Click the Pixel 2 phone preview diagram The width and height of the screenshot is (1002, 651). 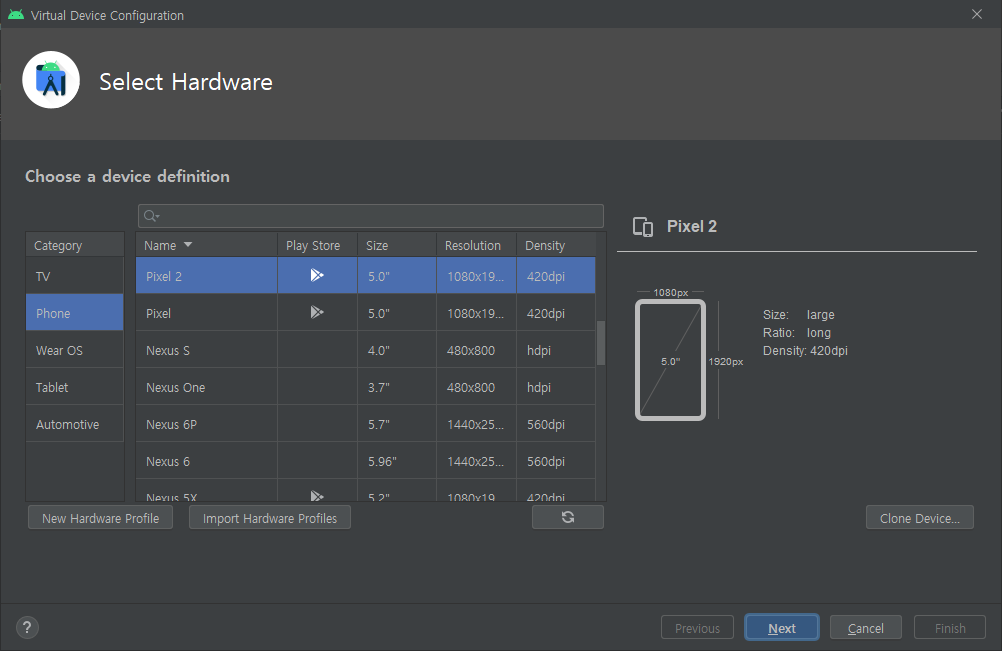click(670, 360)
